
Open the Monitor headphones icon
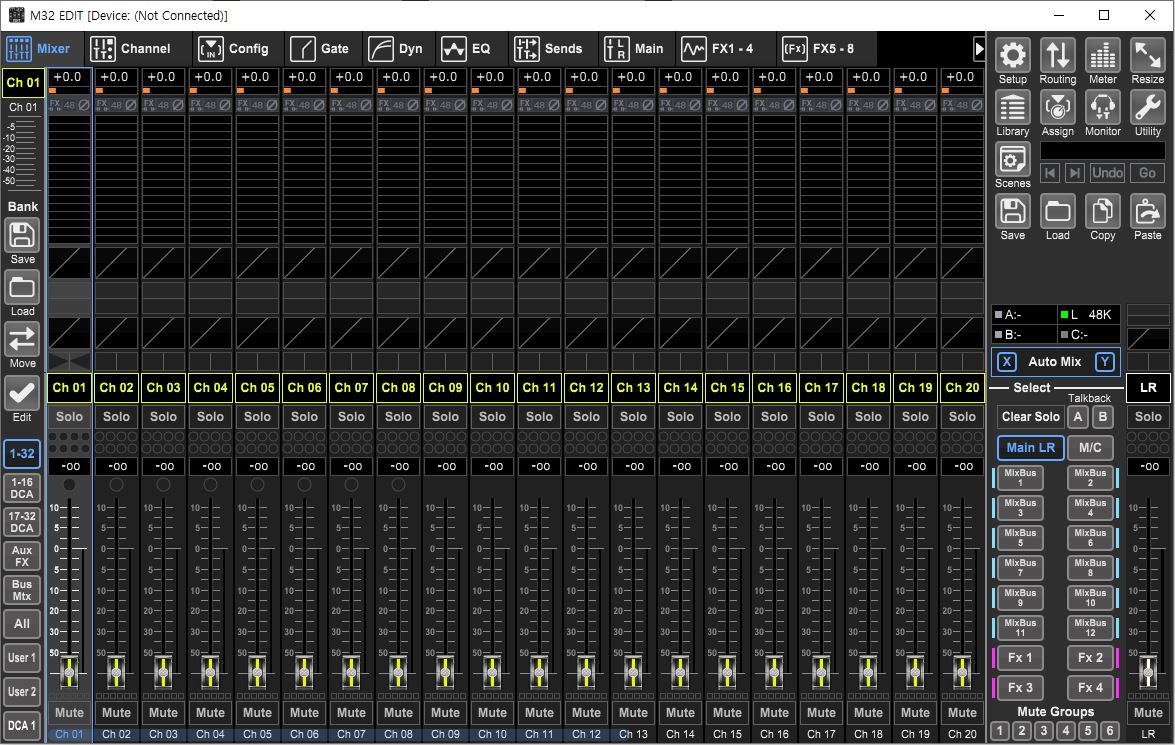coord(1102,107)
